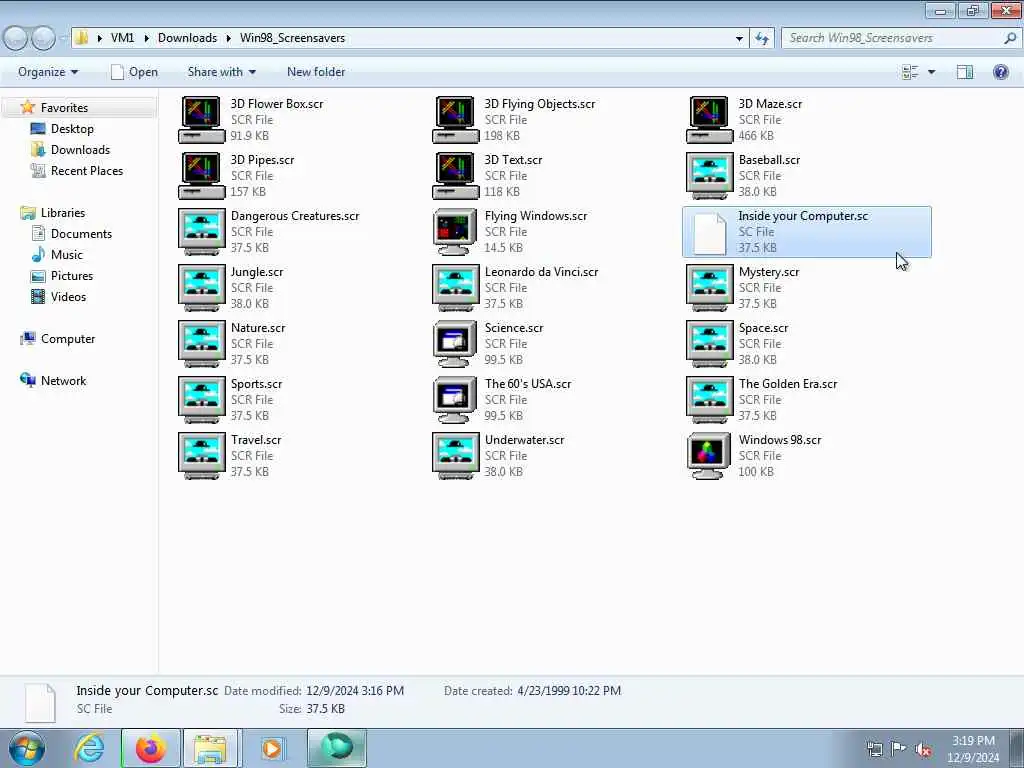The image size is (1024, 768).
Task: Open Downloads under Favorites
Action: [x=80, y=150]
